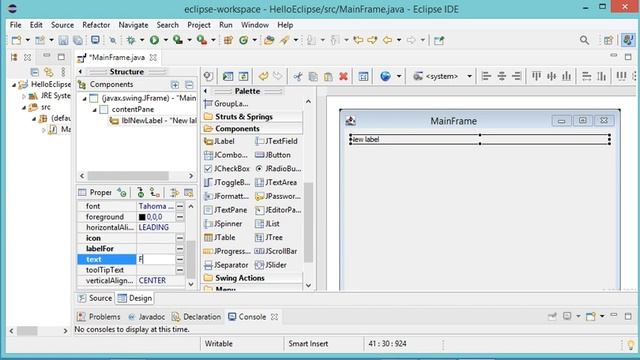Open the Javadoc tab
Screen dimensions: 640x360
147,317
